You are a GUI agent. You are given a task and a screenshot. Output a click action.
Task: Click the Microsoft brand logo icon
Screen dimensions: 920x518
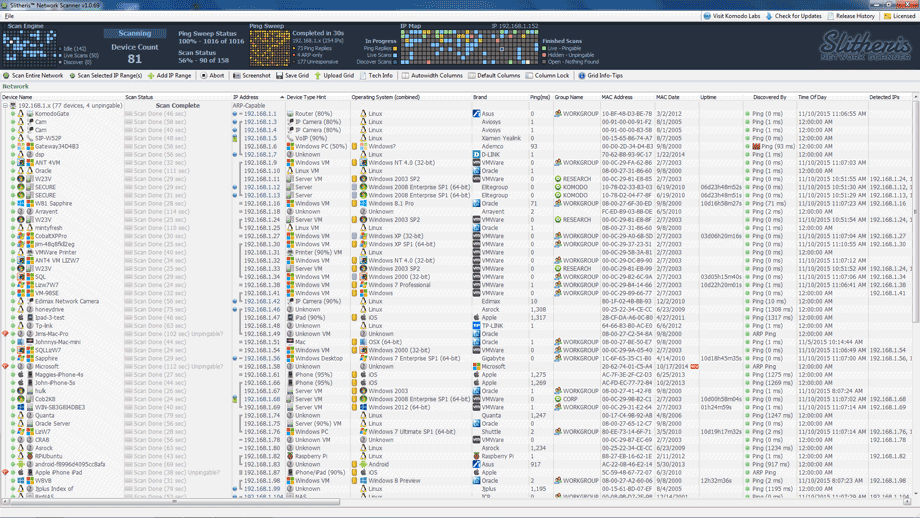click(476, 367)
